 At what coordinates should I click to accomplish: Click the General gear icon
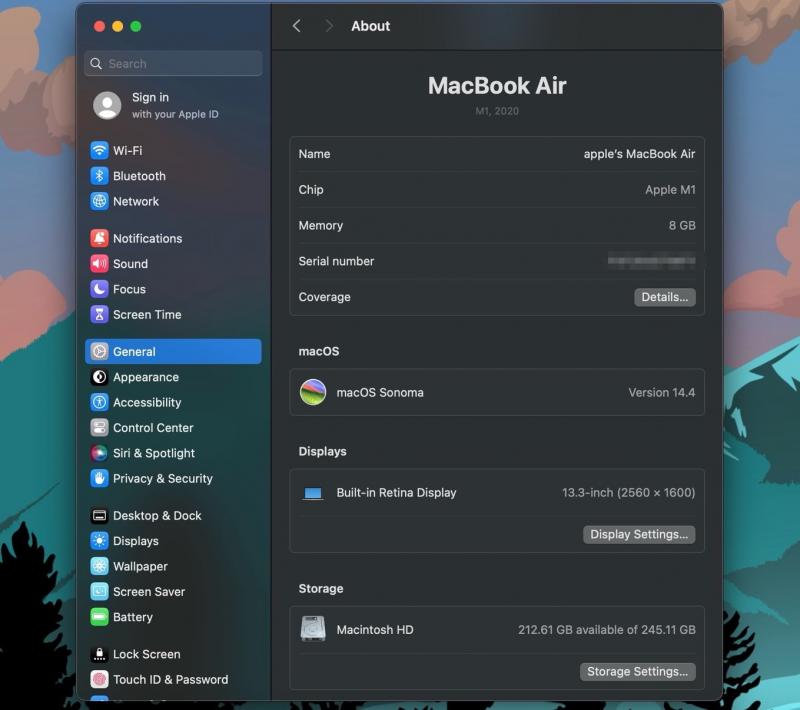(99, 351)
